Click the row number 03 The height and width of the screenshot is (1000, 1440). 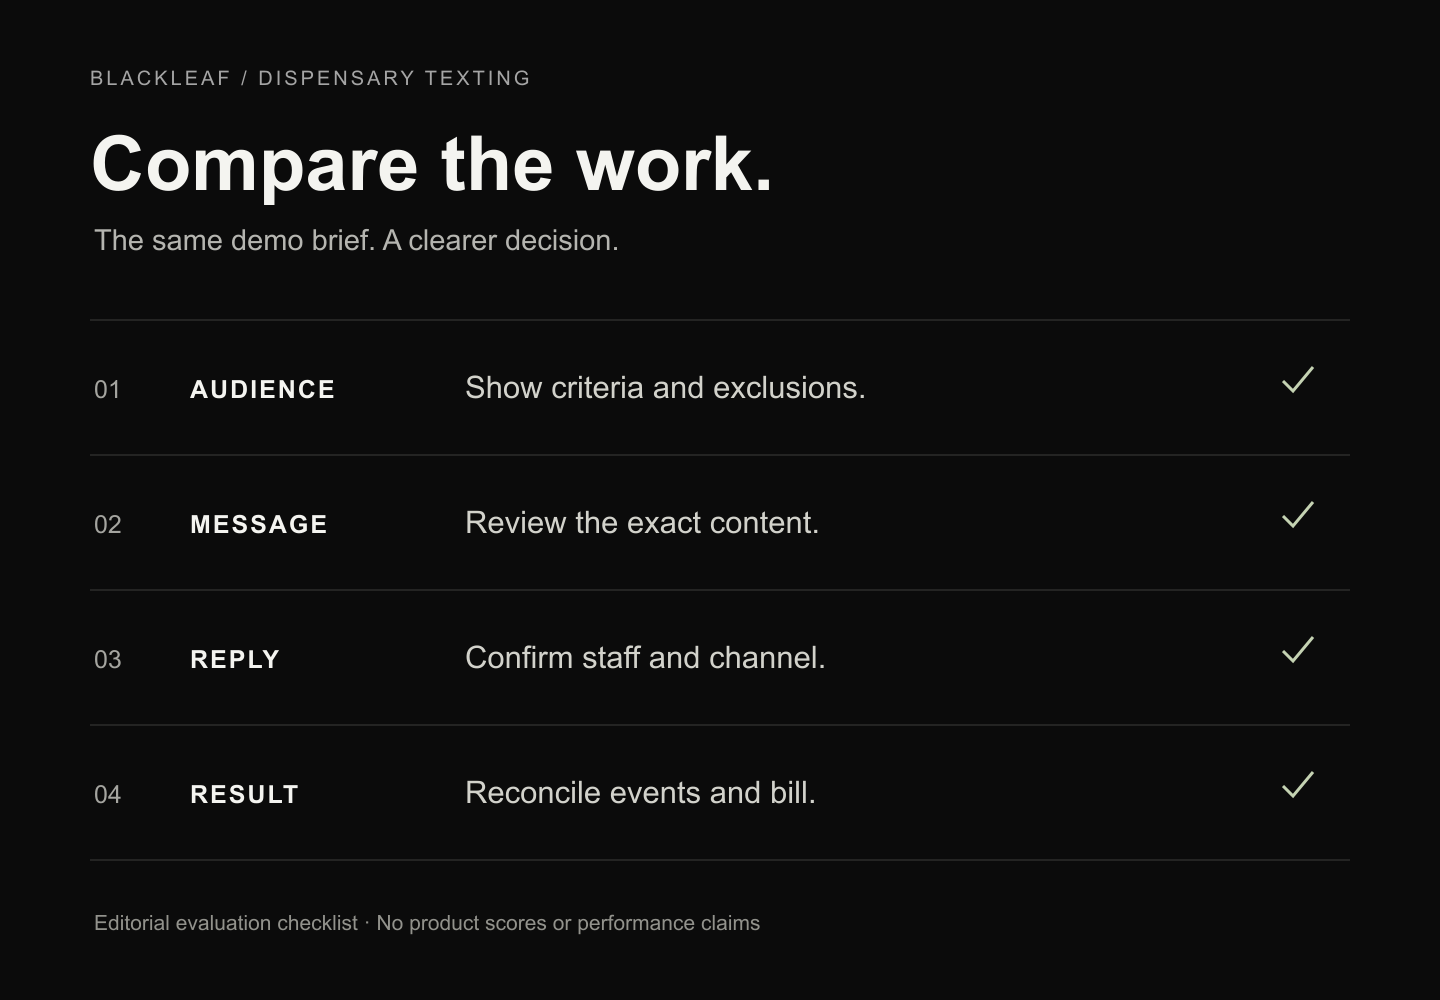coord(108,660)
